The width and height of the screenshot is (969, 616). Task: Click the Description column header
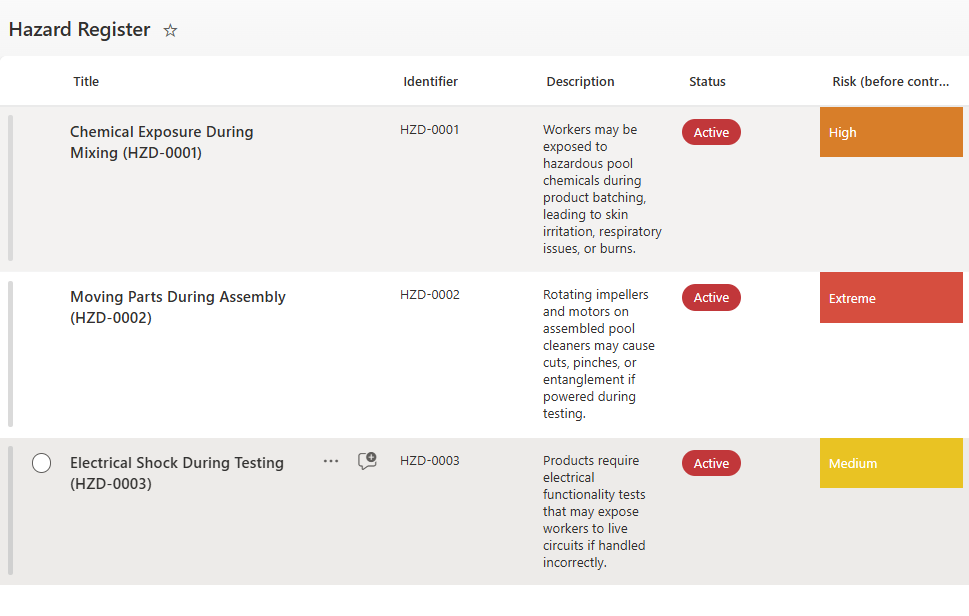[580, 82]
